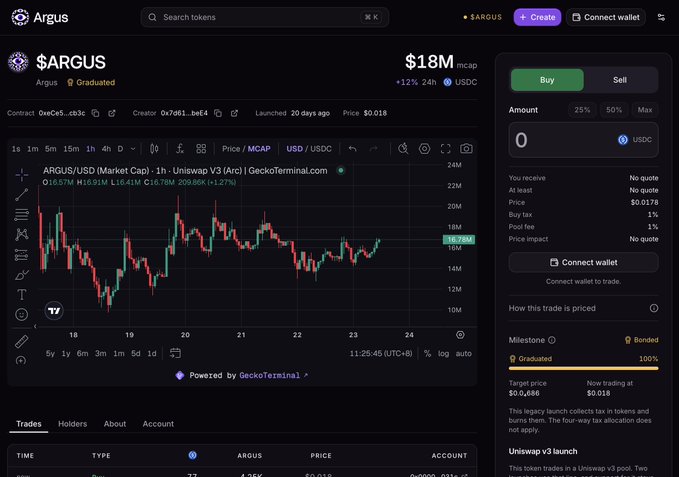Screen dimensions: 679x477
Task: Switch chart to MCAP mode
Action: [x=259, y=149]
